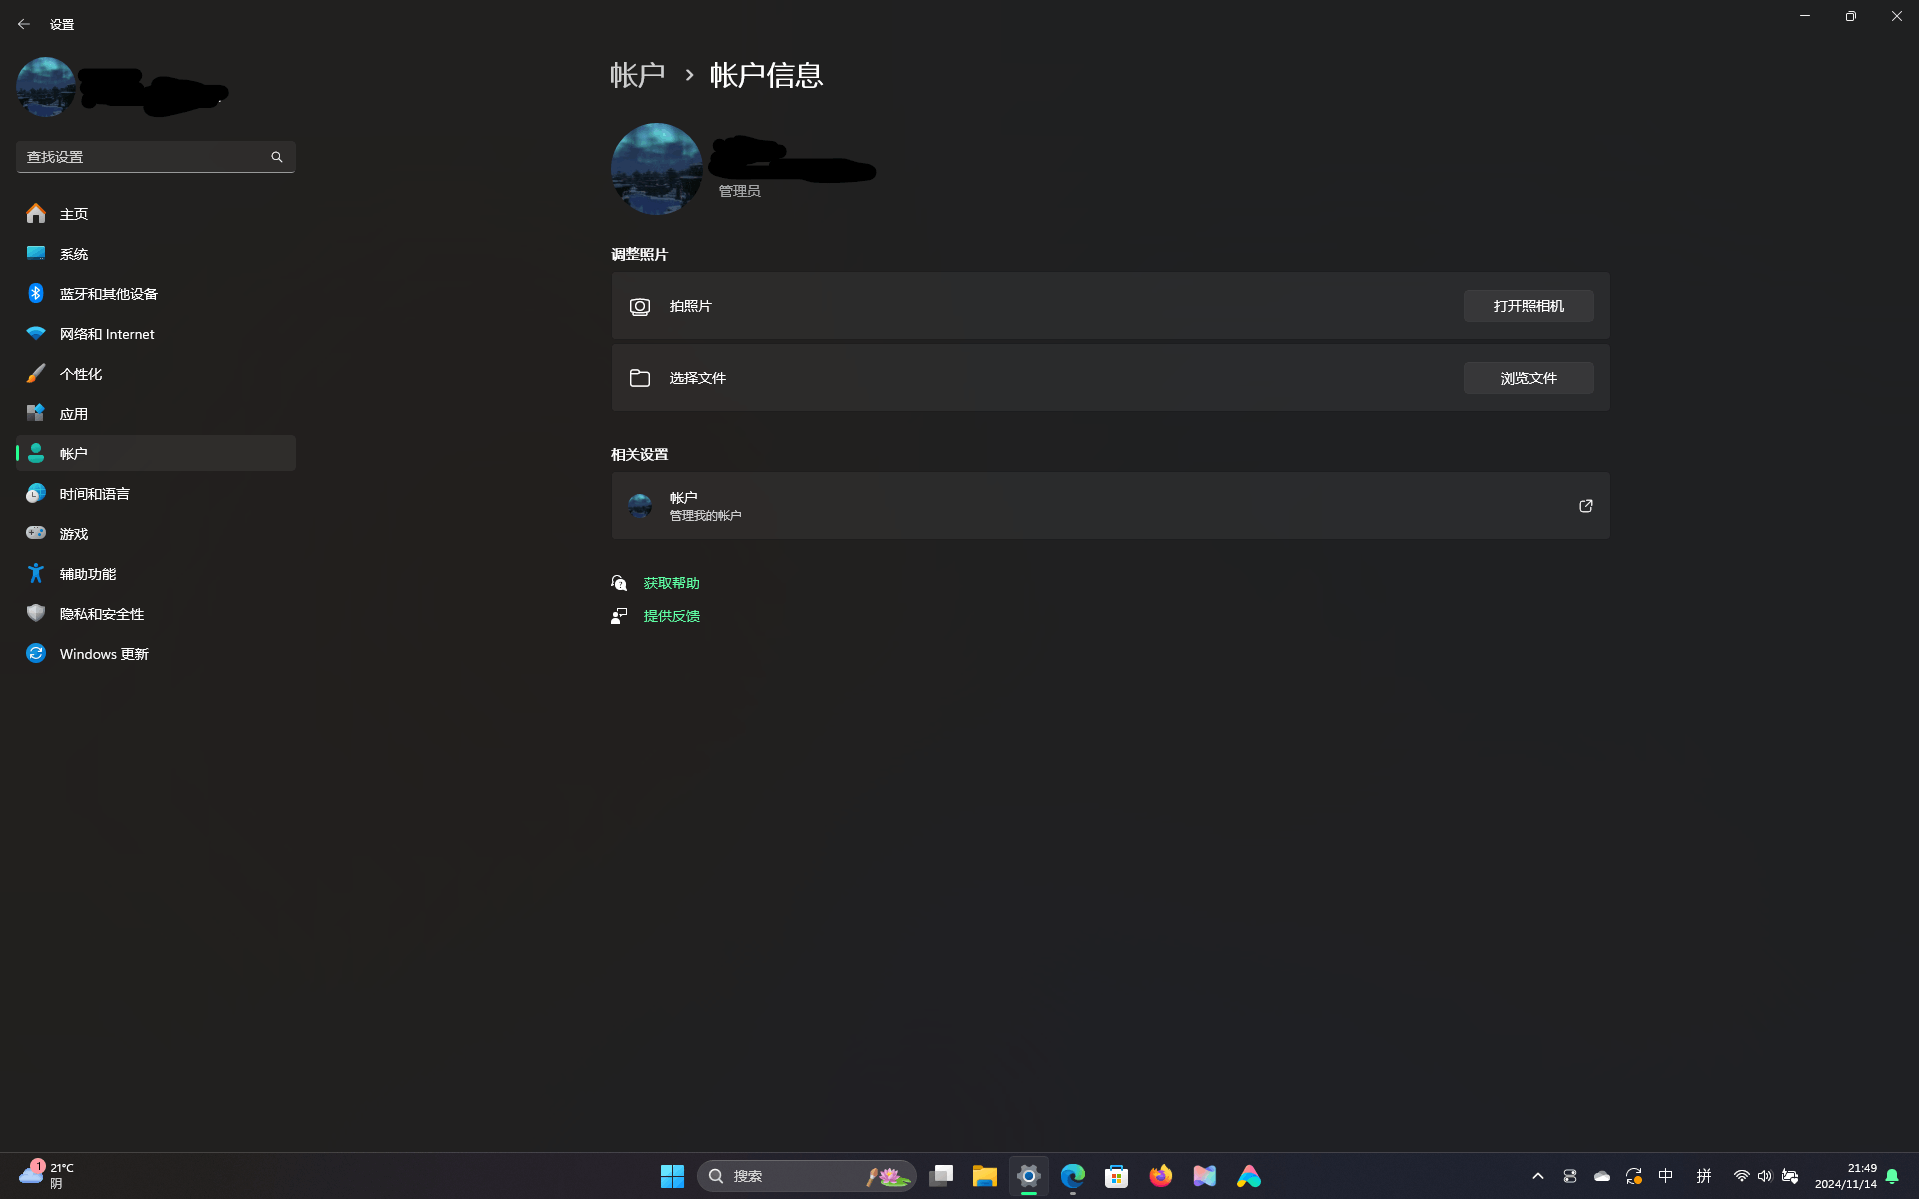Image resolution: width=1919 pixels, height=1199 pixels.
Task: Open 个性化 section
Action: point(156,374)
